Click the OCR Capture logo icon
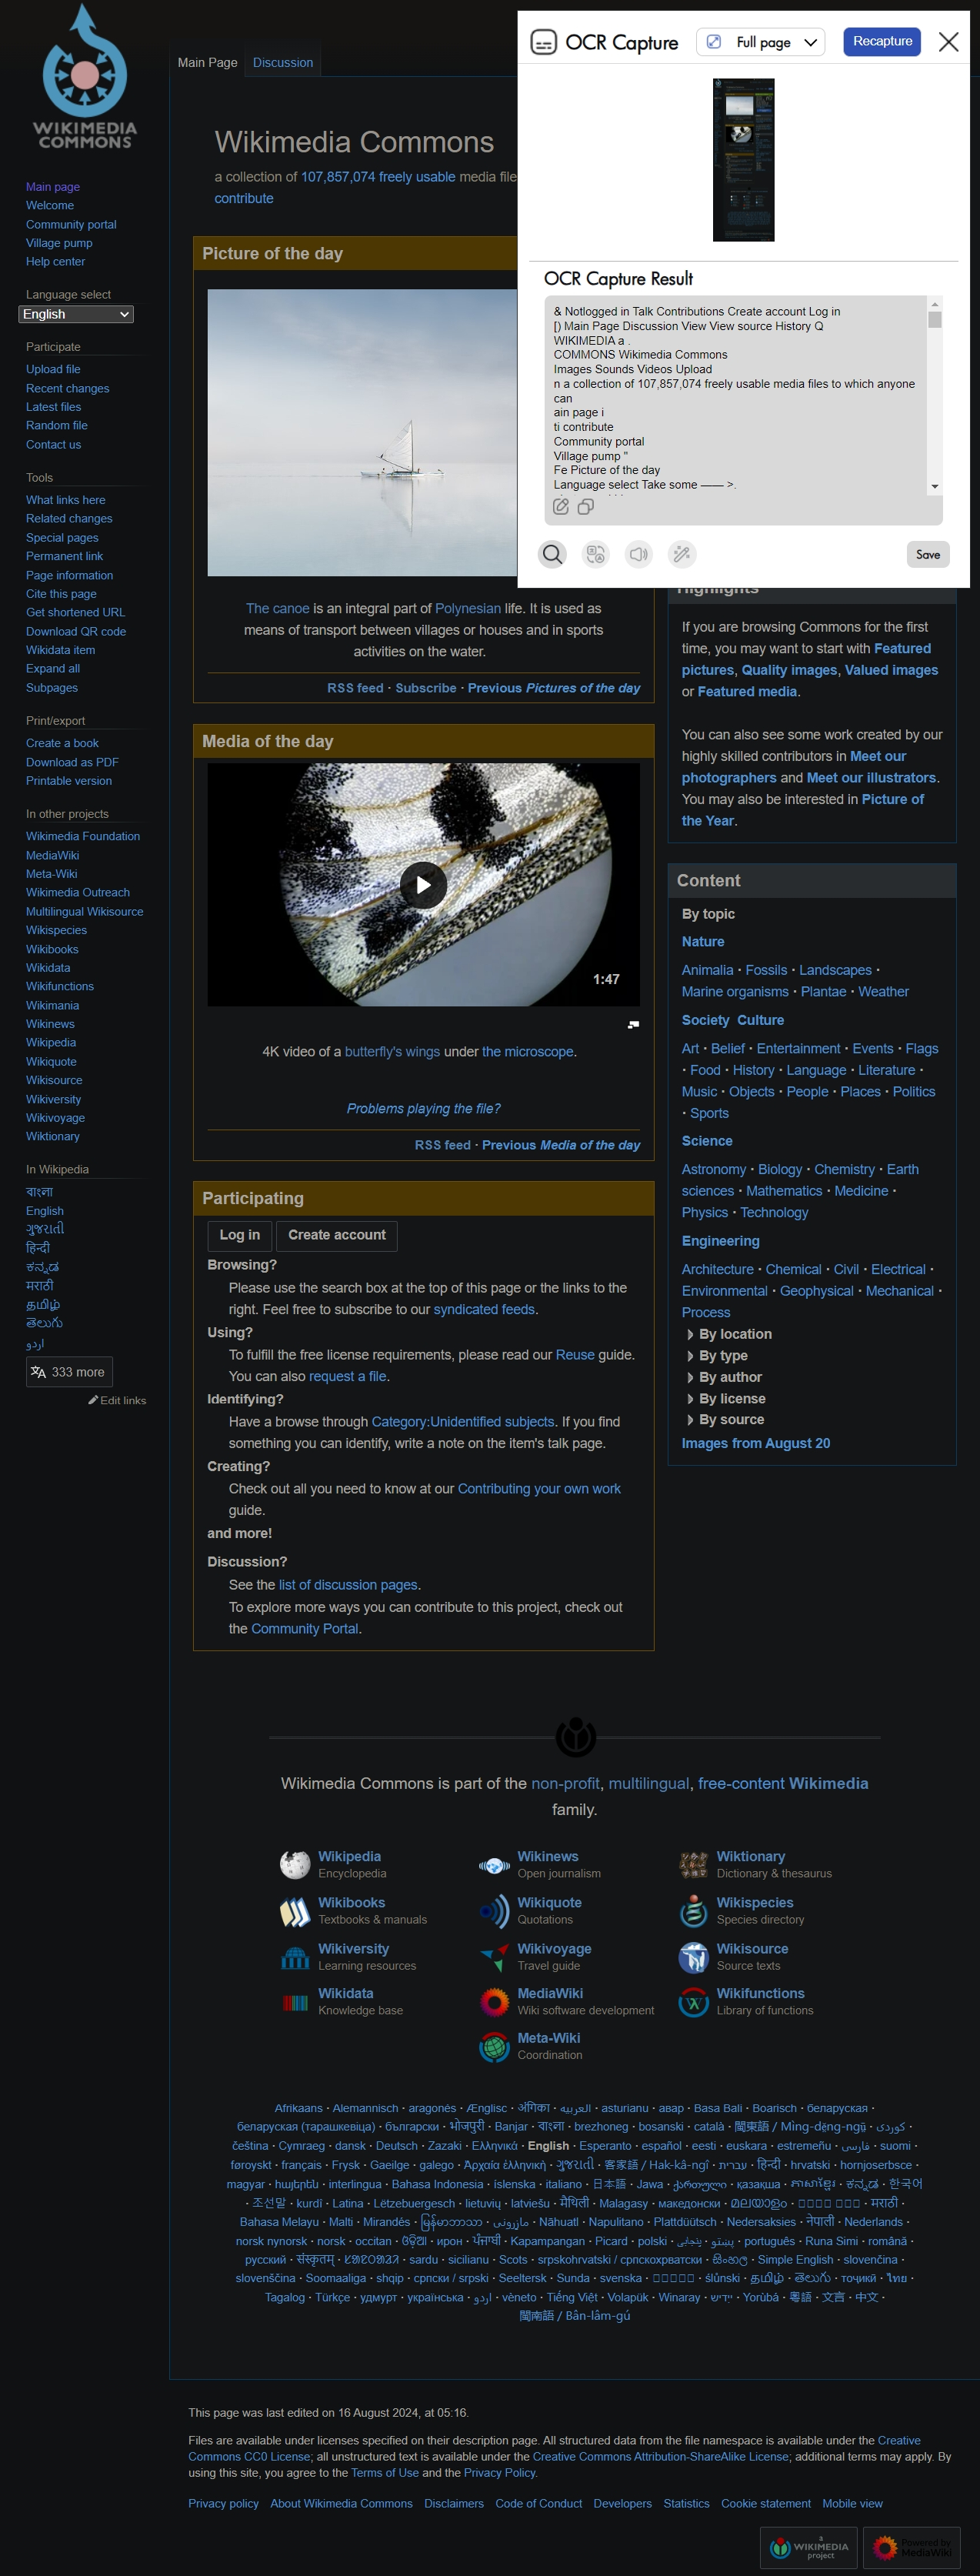980x2576 pixels. [x=543, y=42]
